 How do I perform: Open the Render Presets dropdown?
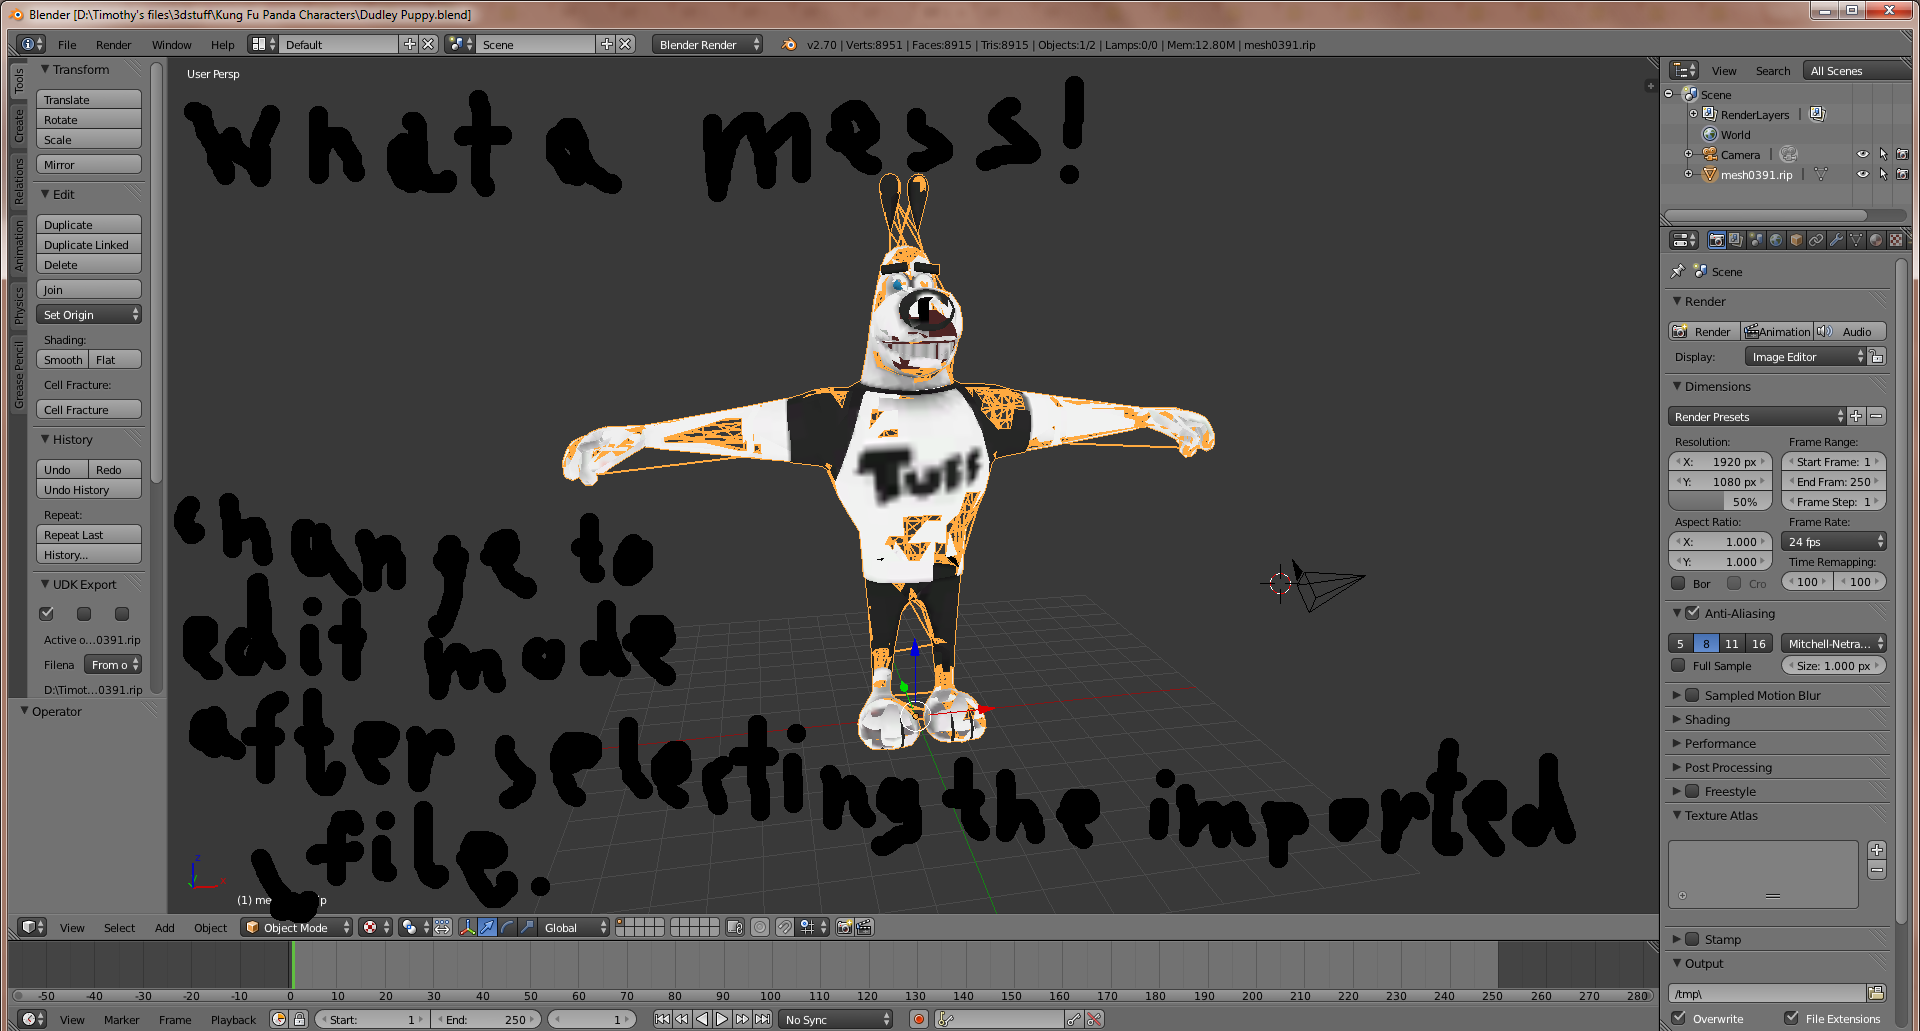click(1756, 416)
